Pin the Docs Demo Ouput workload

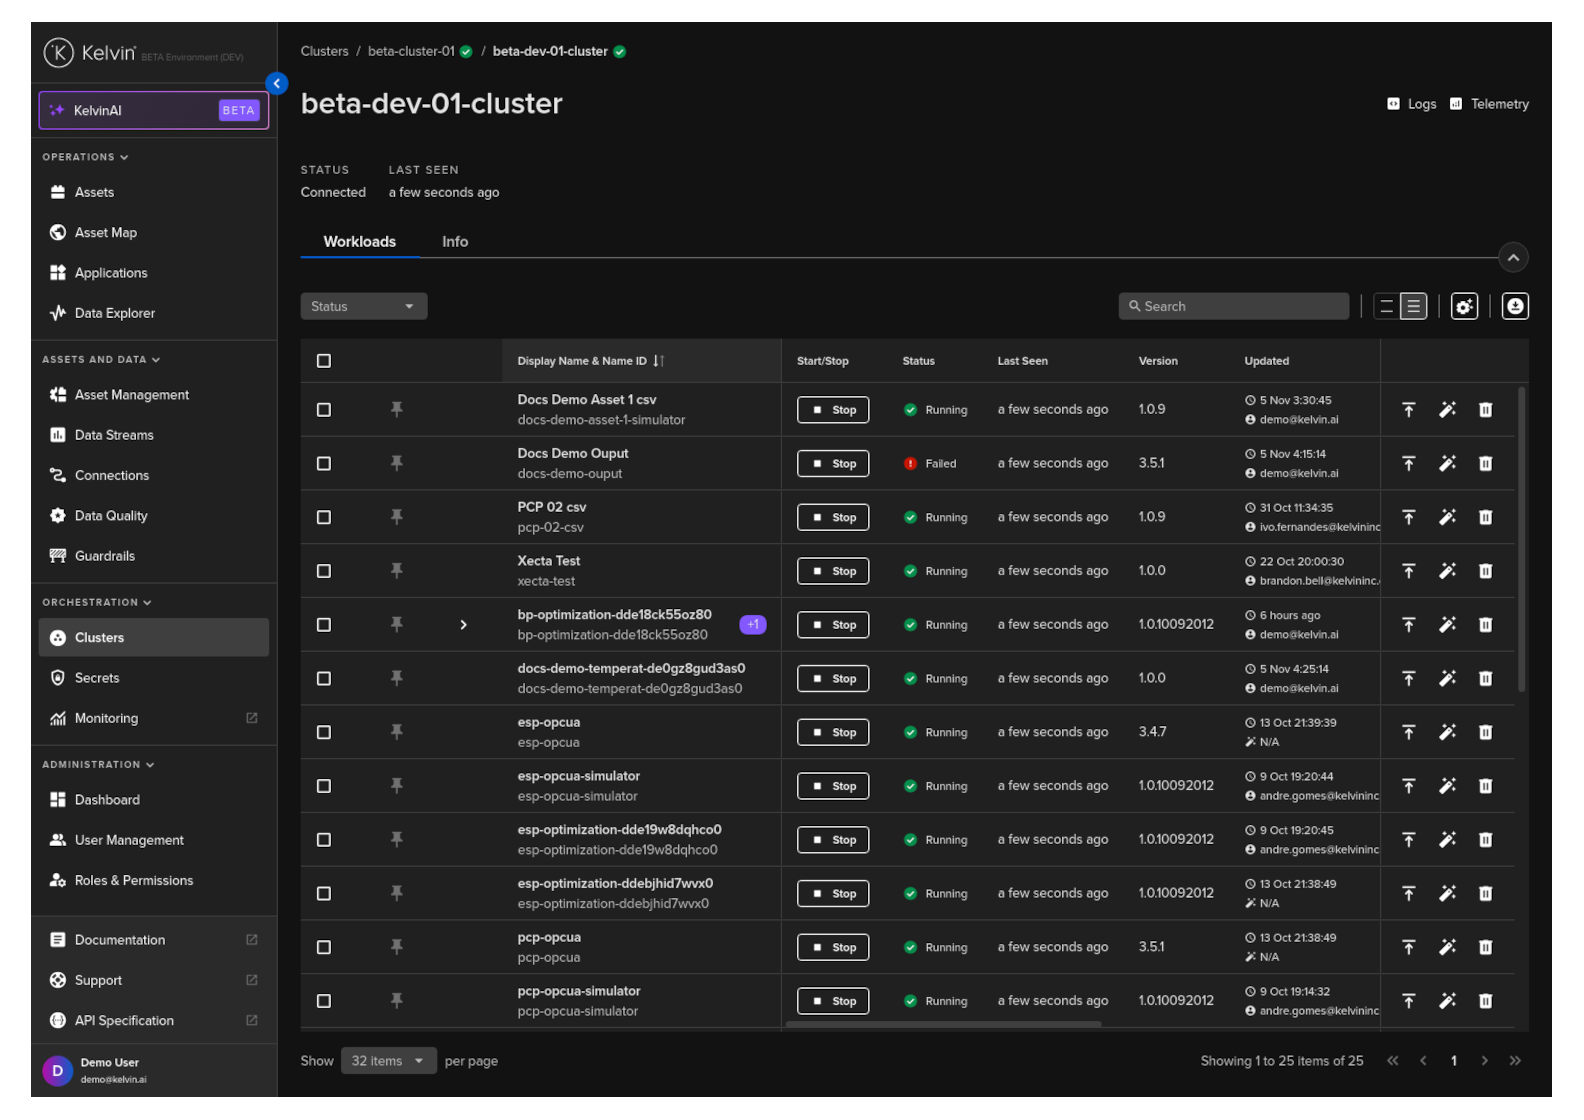(x=397, y=463)
